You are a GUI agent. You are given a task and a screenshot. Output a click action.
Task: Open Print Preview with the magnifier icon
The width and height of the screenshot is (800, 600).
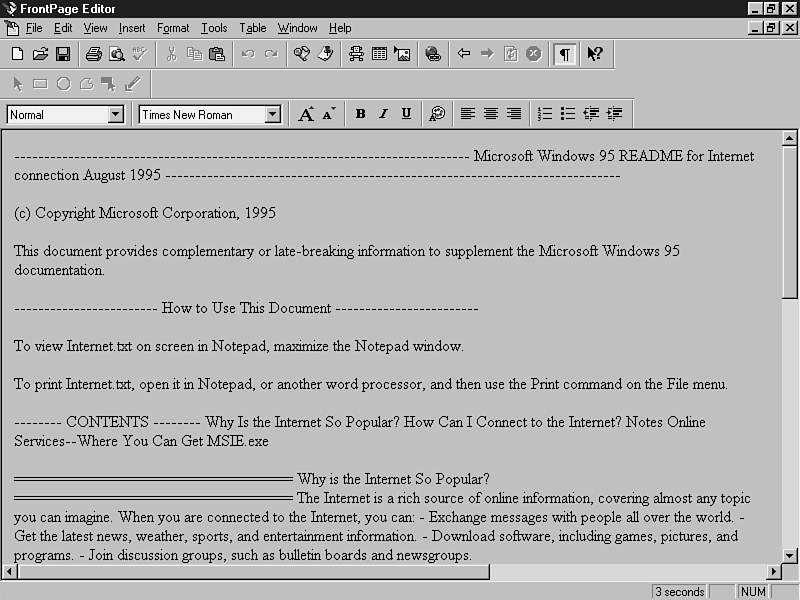116,54
